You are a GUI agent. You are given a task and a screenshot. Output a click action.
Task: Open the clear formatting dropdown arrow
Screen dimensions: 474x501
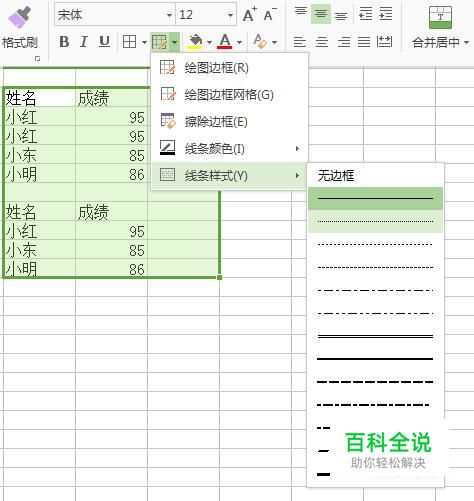click(274, 42)
